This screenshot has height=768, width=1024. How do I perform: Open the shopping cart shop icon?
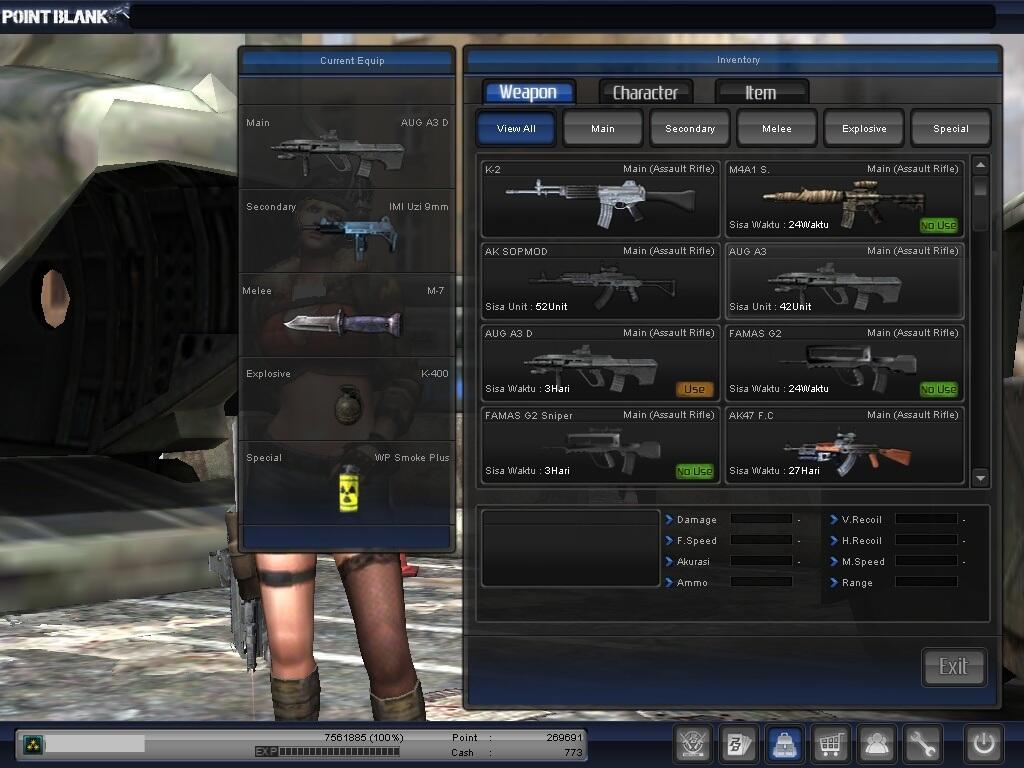pyautogui.click(x=831, y=743)
